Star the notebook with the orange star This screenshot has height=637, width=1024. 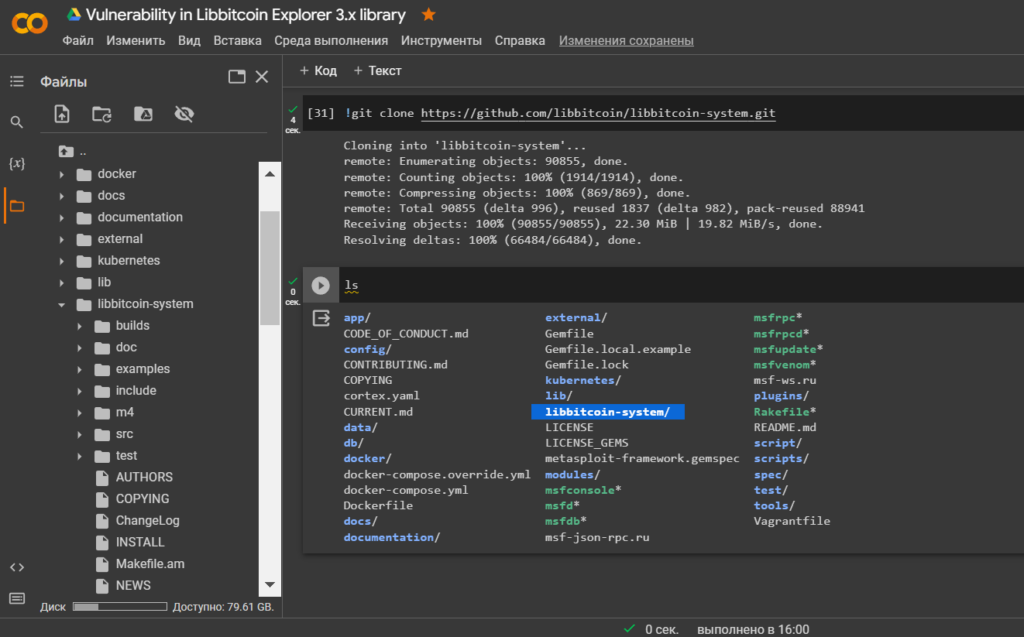[428, 14]
